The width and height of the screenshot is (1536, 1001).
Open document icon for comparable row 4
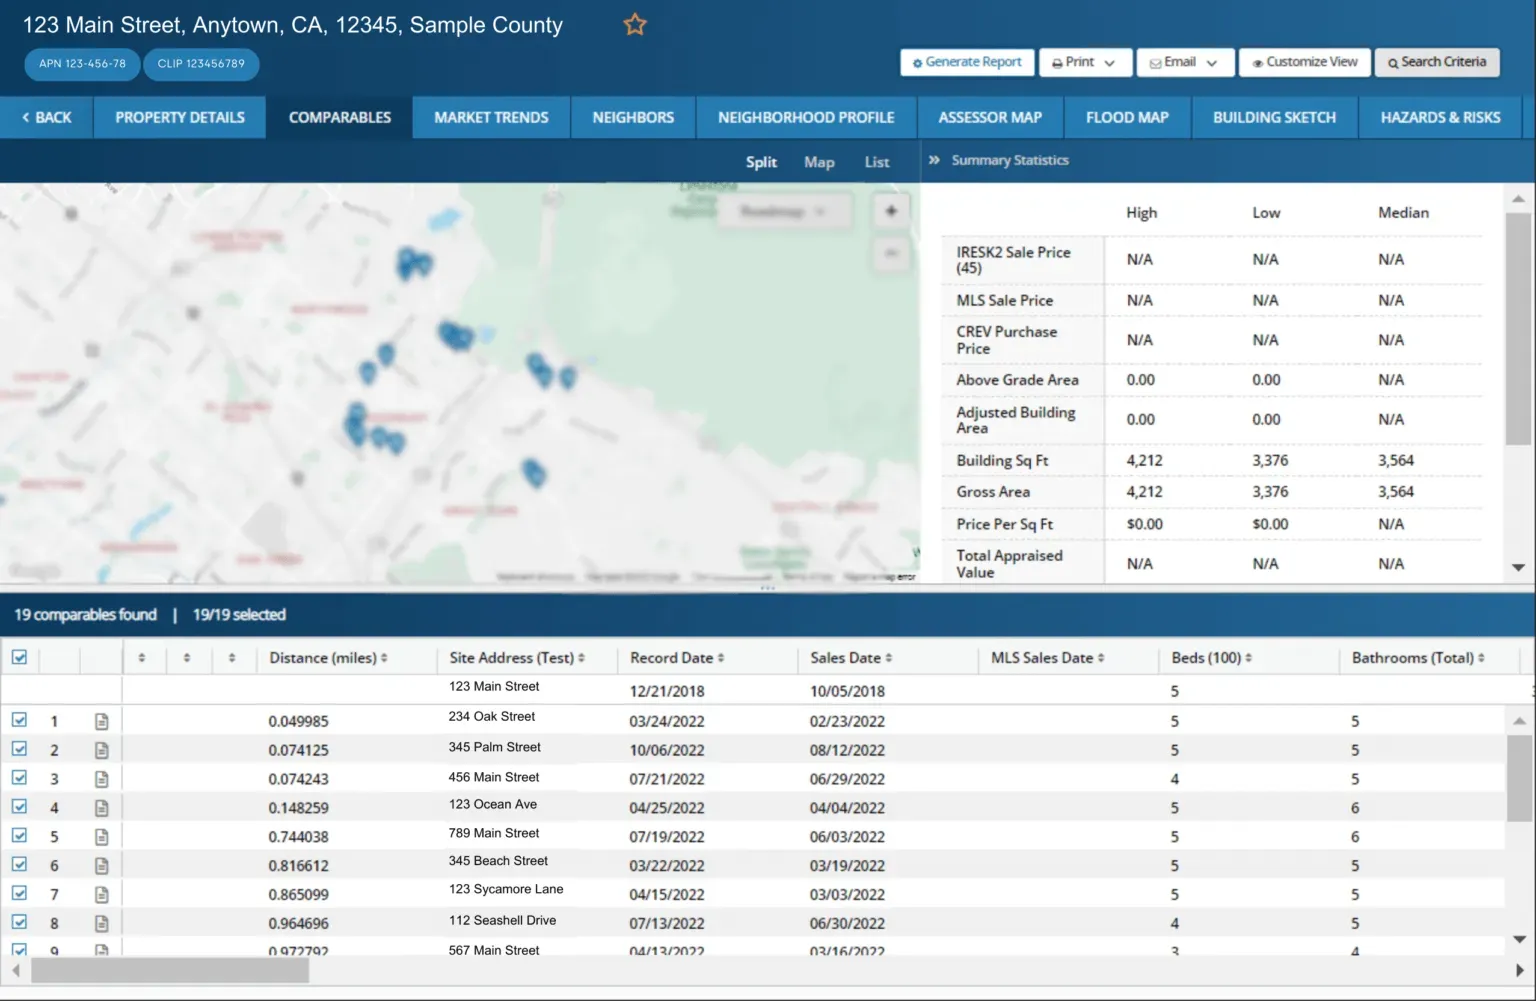tap(101, 808)
